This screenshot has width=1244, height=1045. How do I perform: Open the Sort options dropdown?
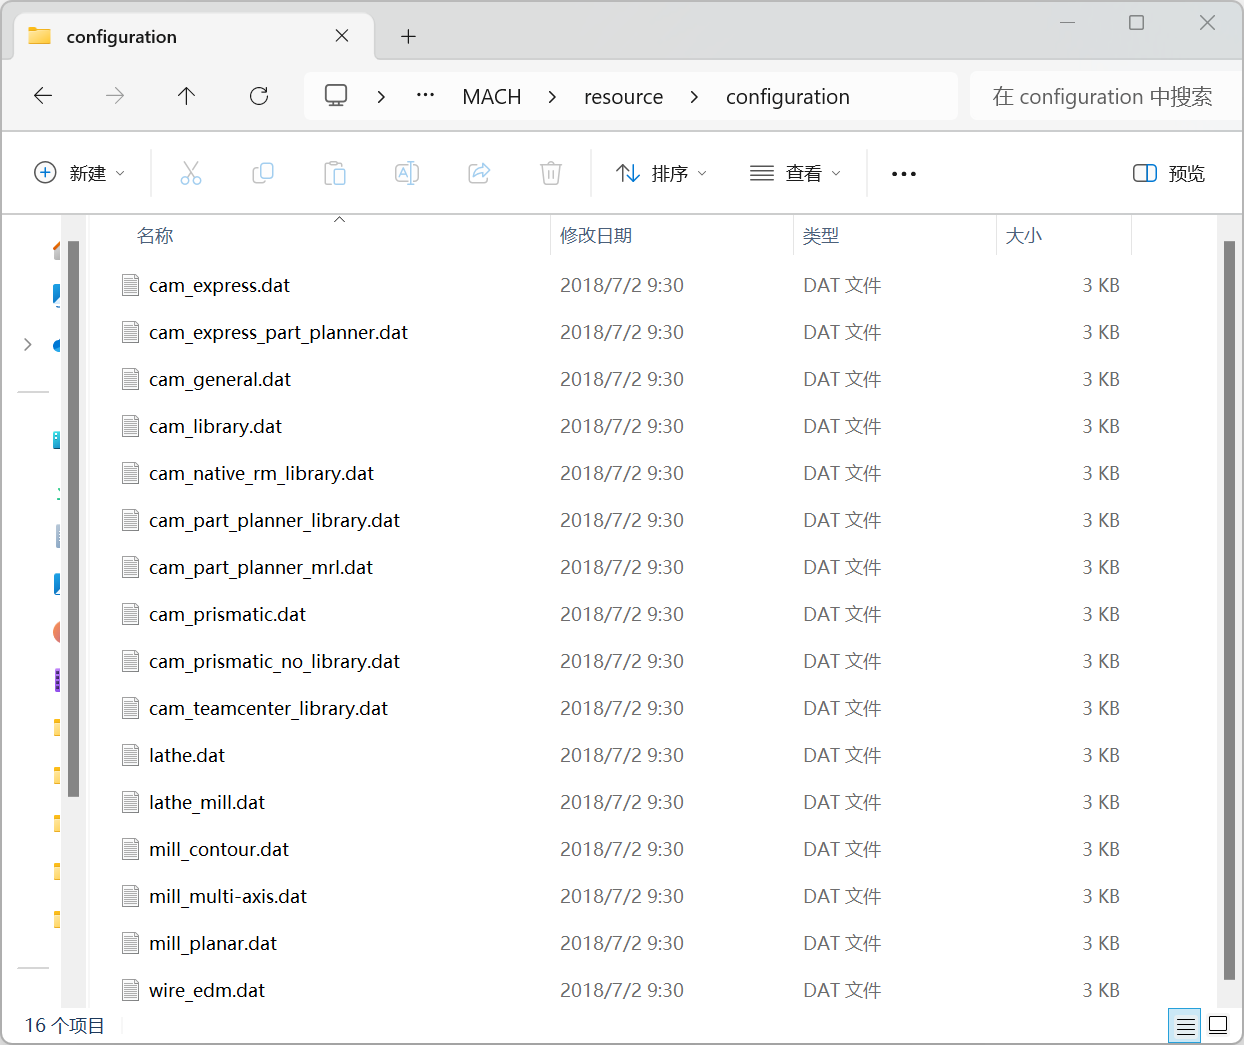click(661, 174)
